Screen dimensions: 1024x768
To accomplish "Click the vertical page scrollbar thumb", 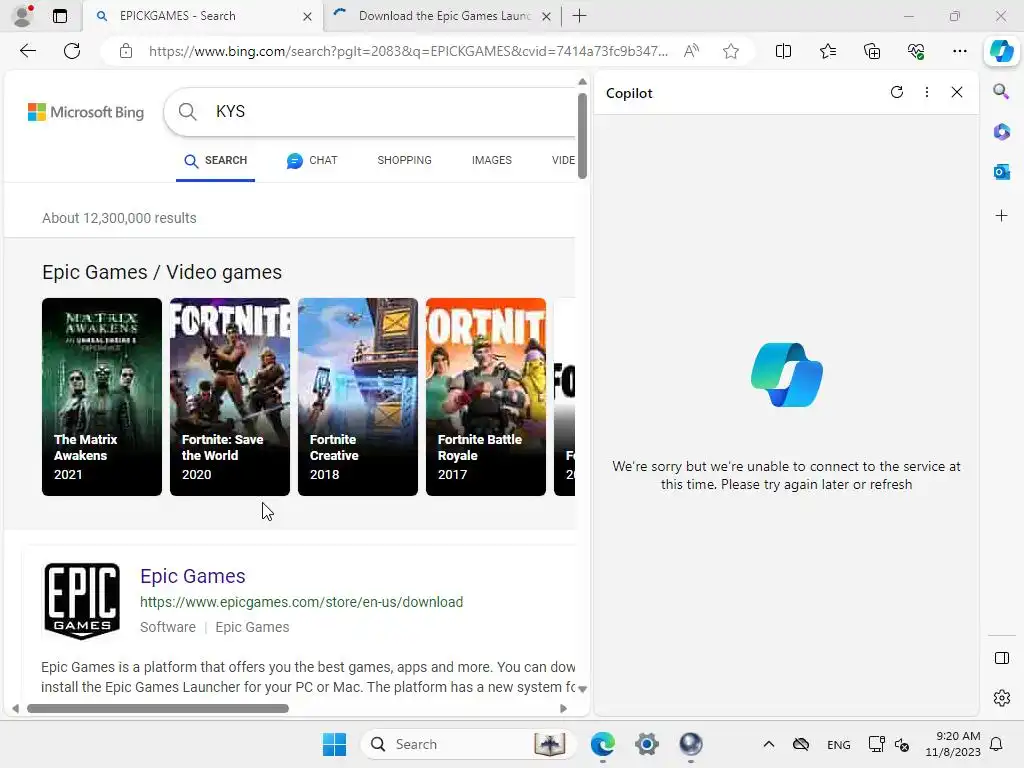I will [x=582, y=135].
